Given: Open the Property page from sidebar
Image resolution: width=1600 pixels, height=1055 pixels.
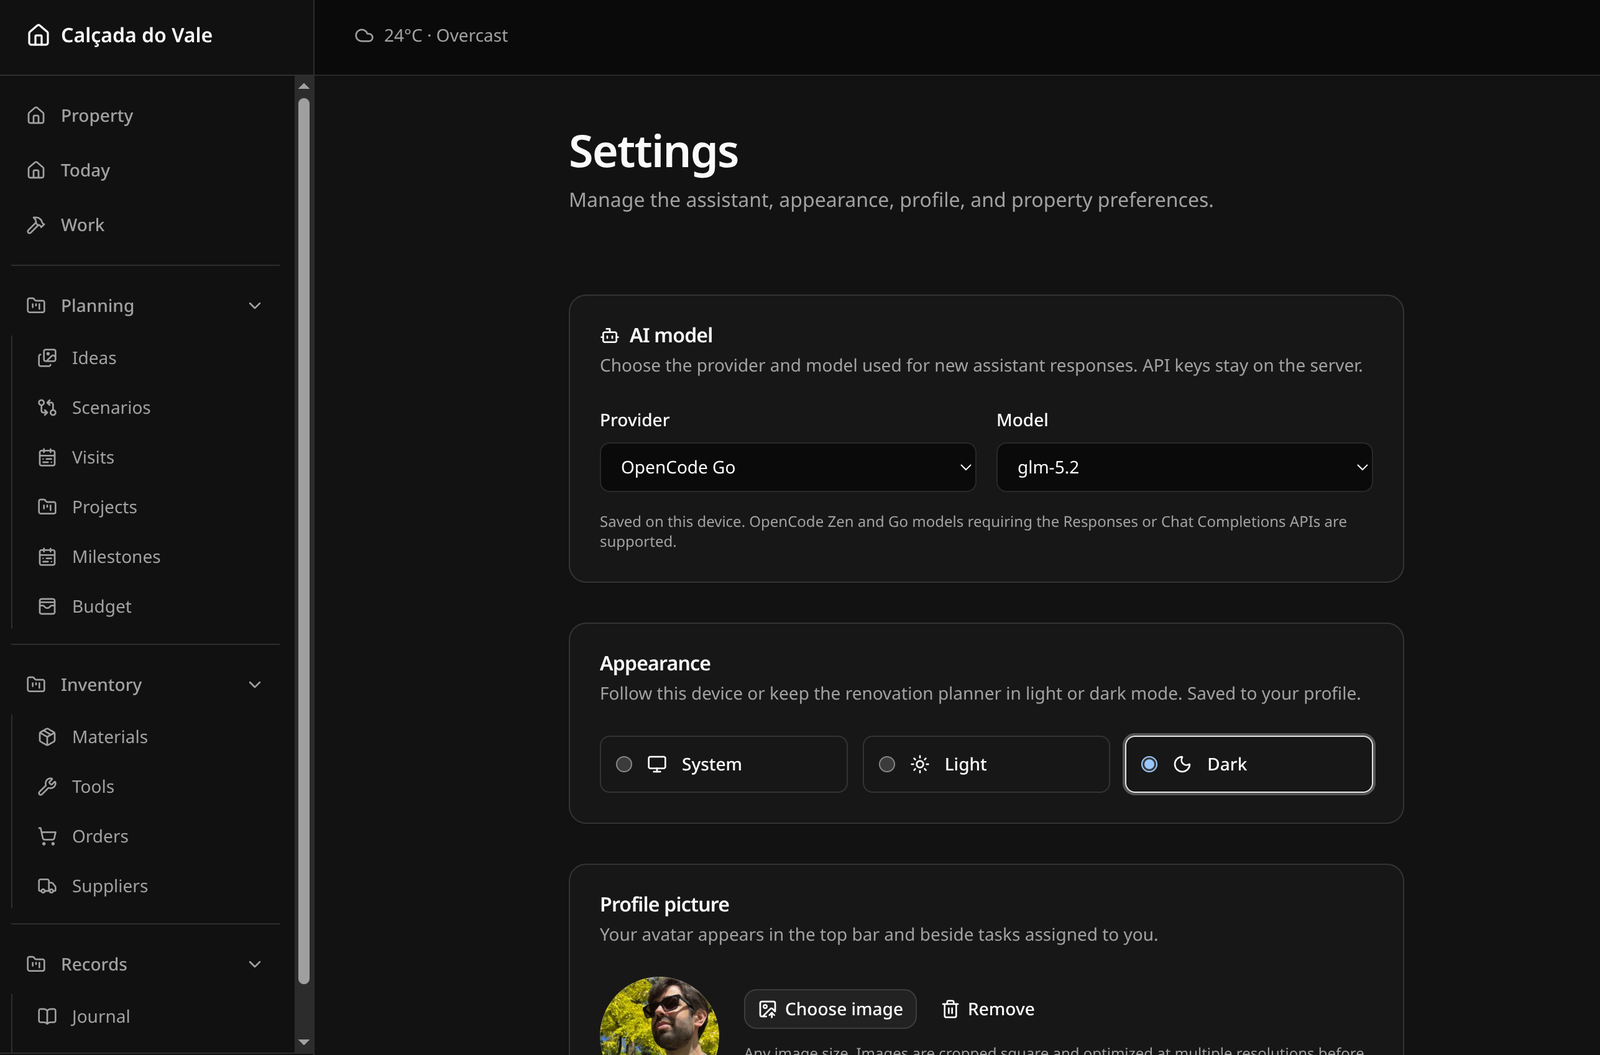Looking at the screenshot, I should click(97, 115).
